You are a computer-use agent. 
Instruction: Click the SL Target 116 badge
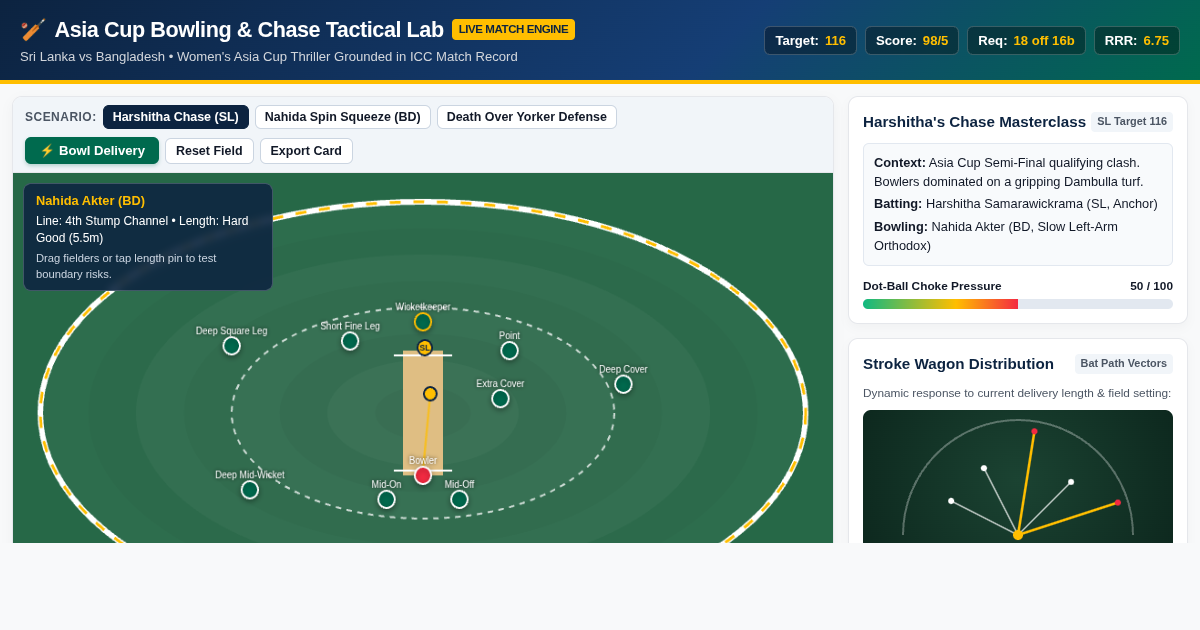tap(1132, 122)
